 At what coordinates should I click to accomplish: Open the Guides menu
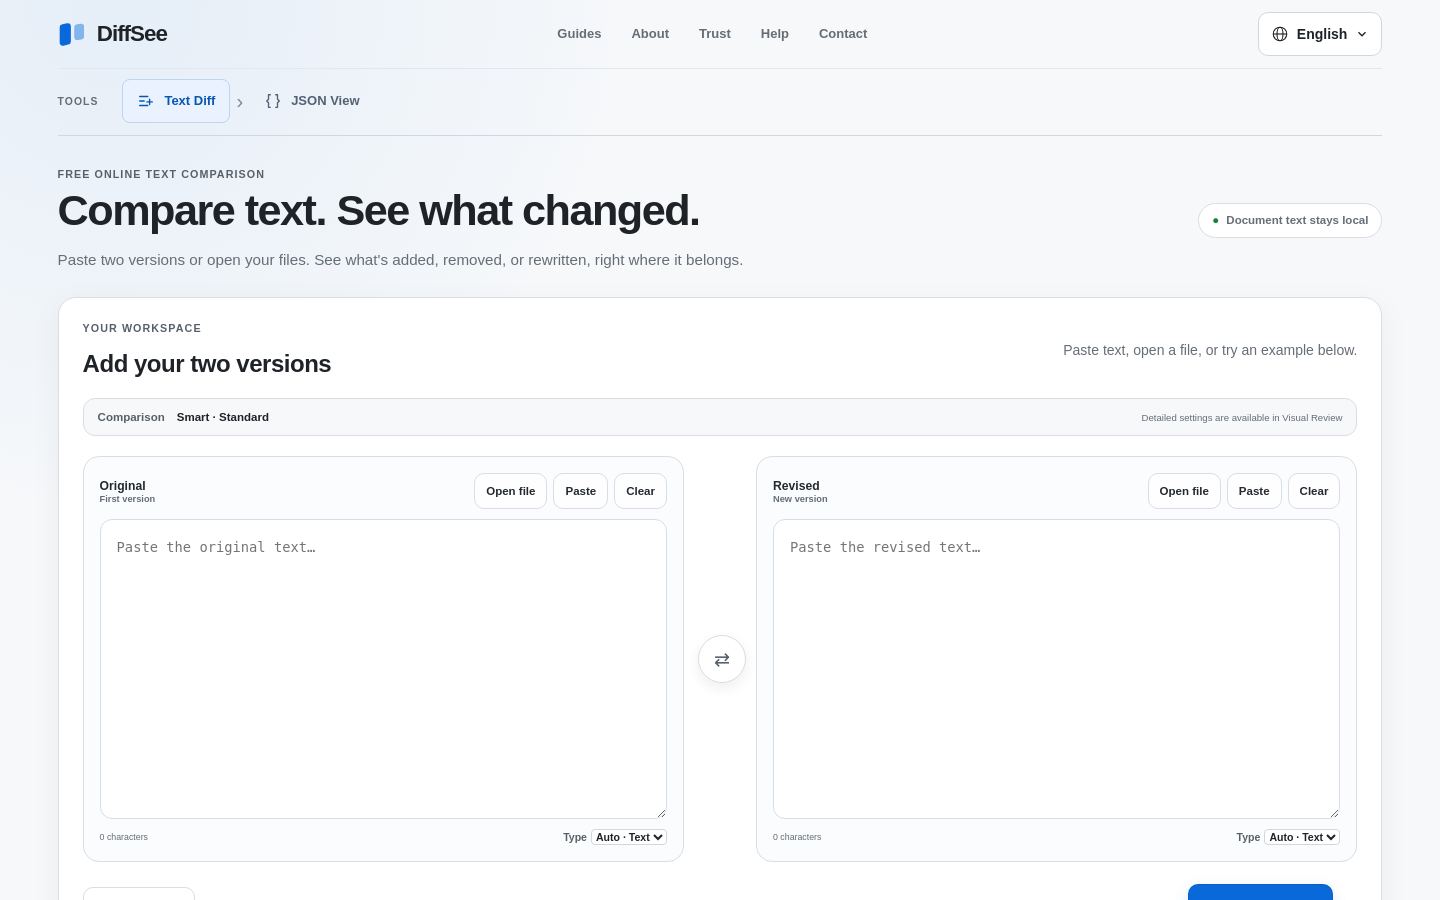click(x=579, y=34)
